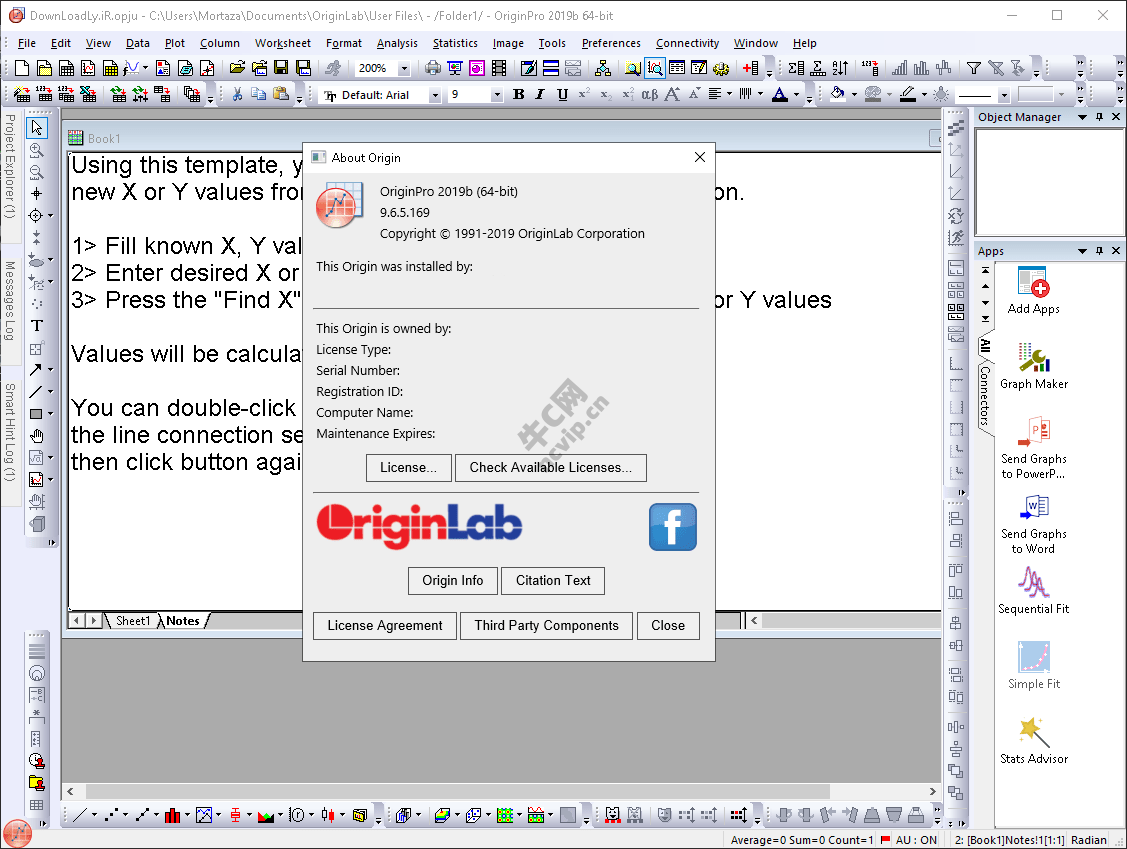
Task: Click the column plot icon in bottom toolbar
Action: (172, 815)
